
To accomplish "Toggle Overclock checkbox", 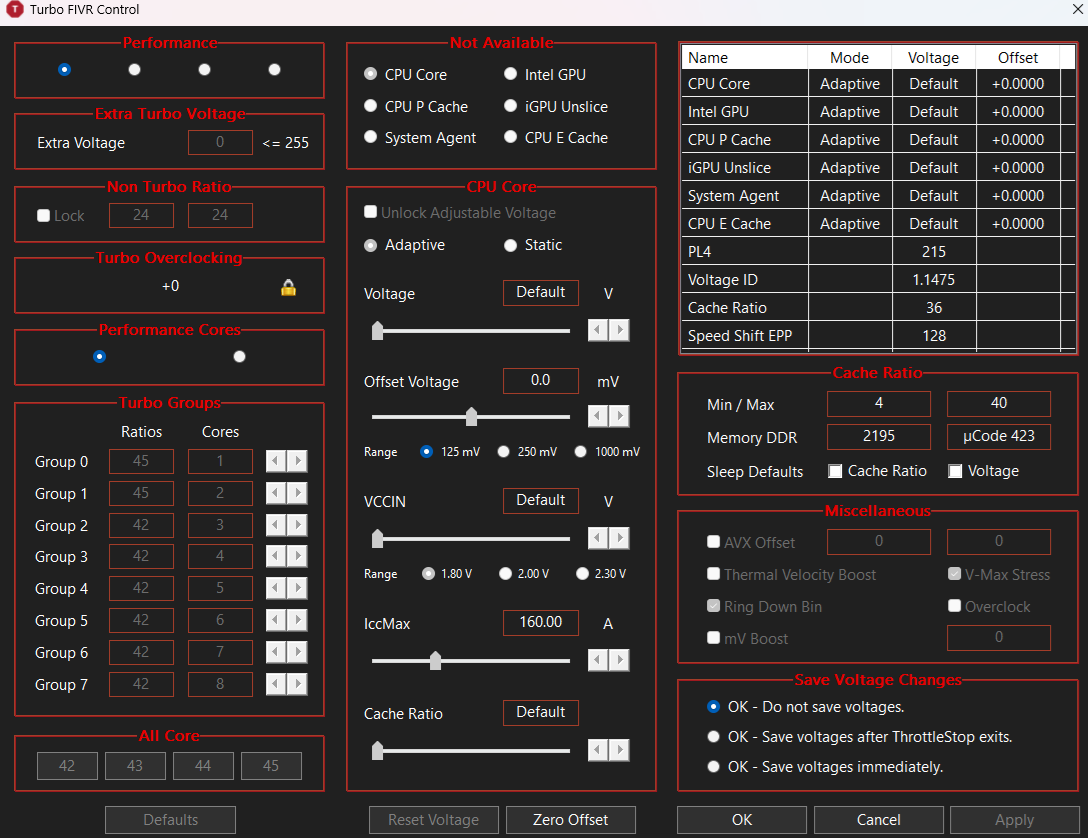I will click(955, 606).
